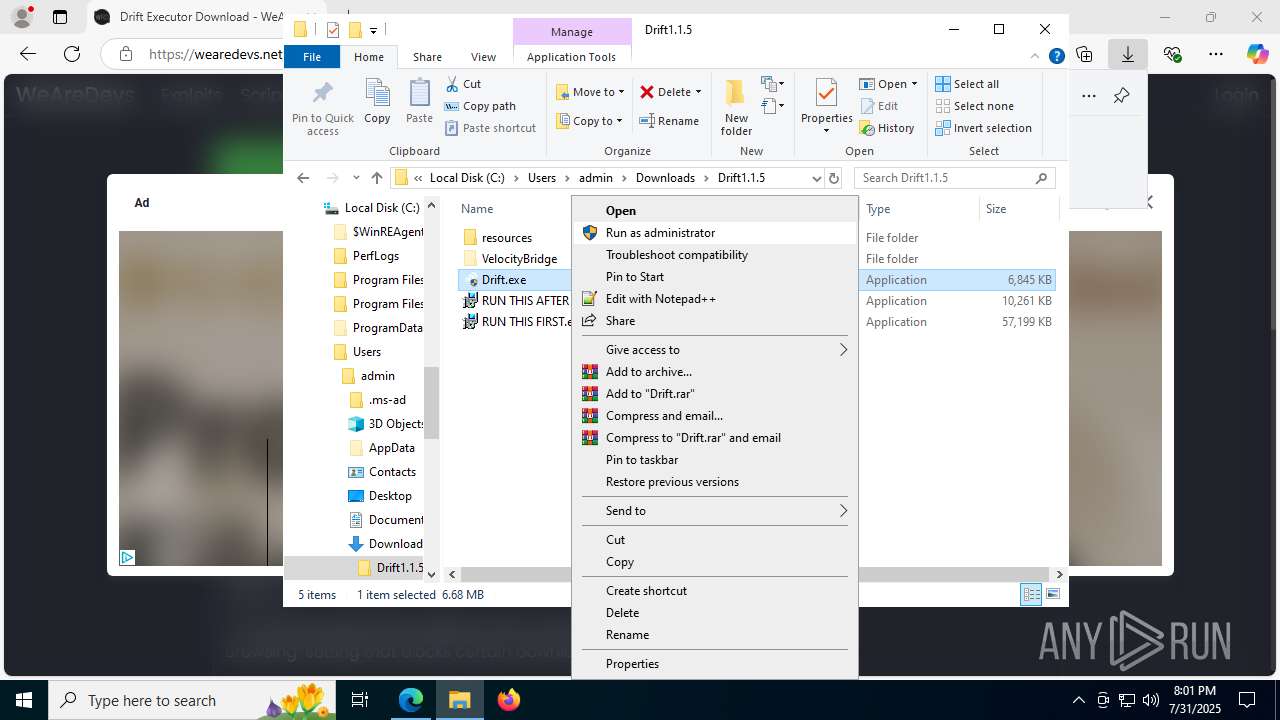Choose Properties in the context menu
This screenshot has width=1280, height=720.
[x=715, y=664]
